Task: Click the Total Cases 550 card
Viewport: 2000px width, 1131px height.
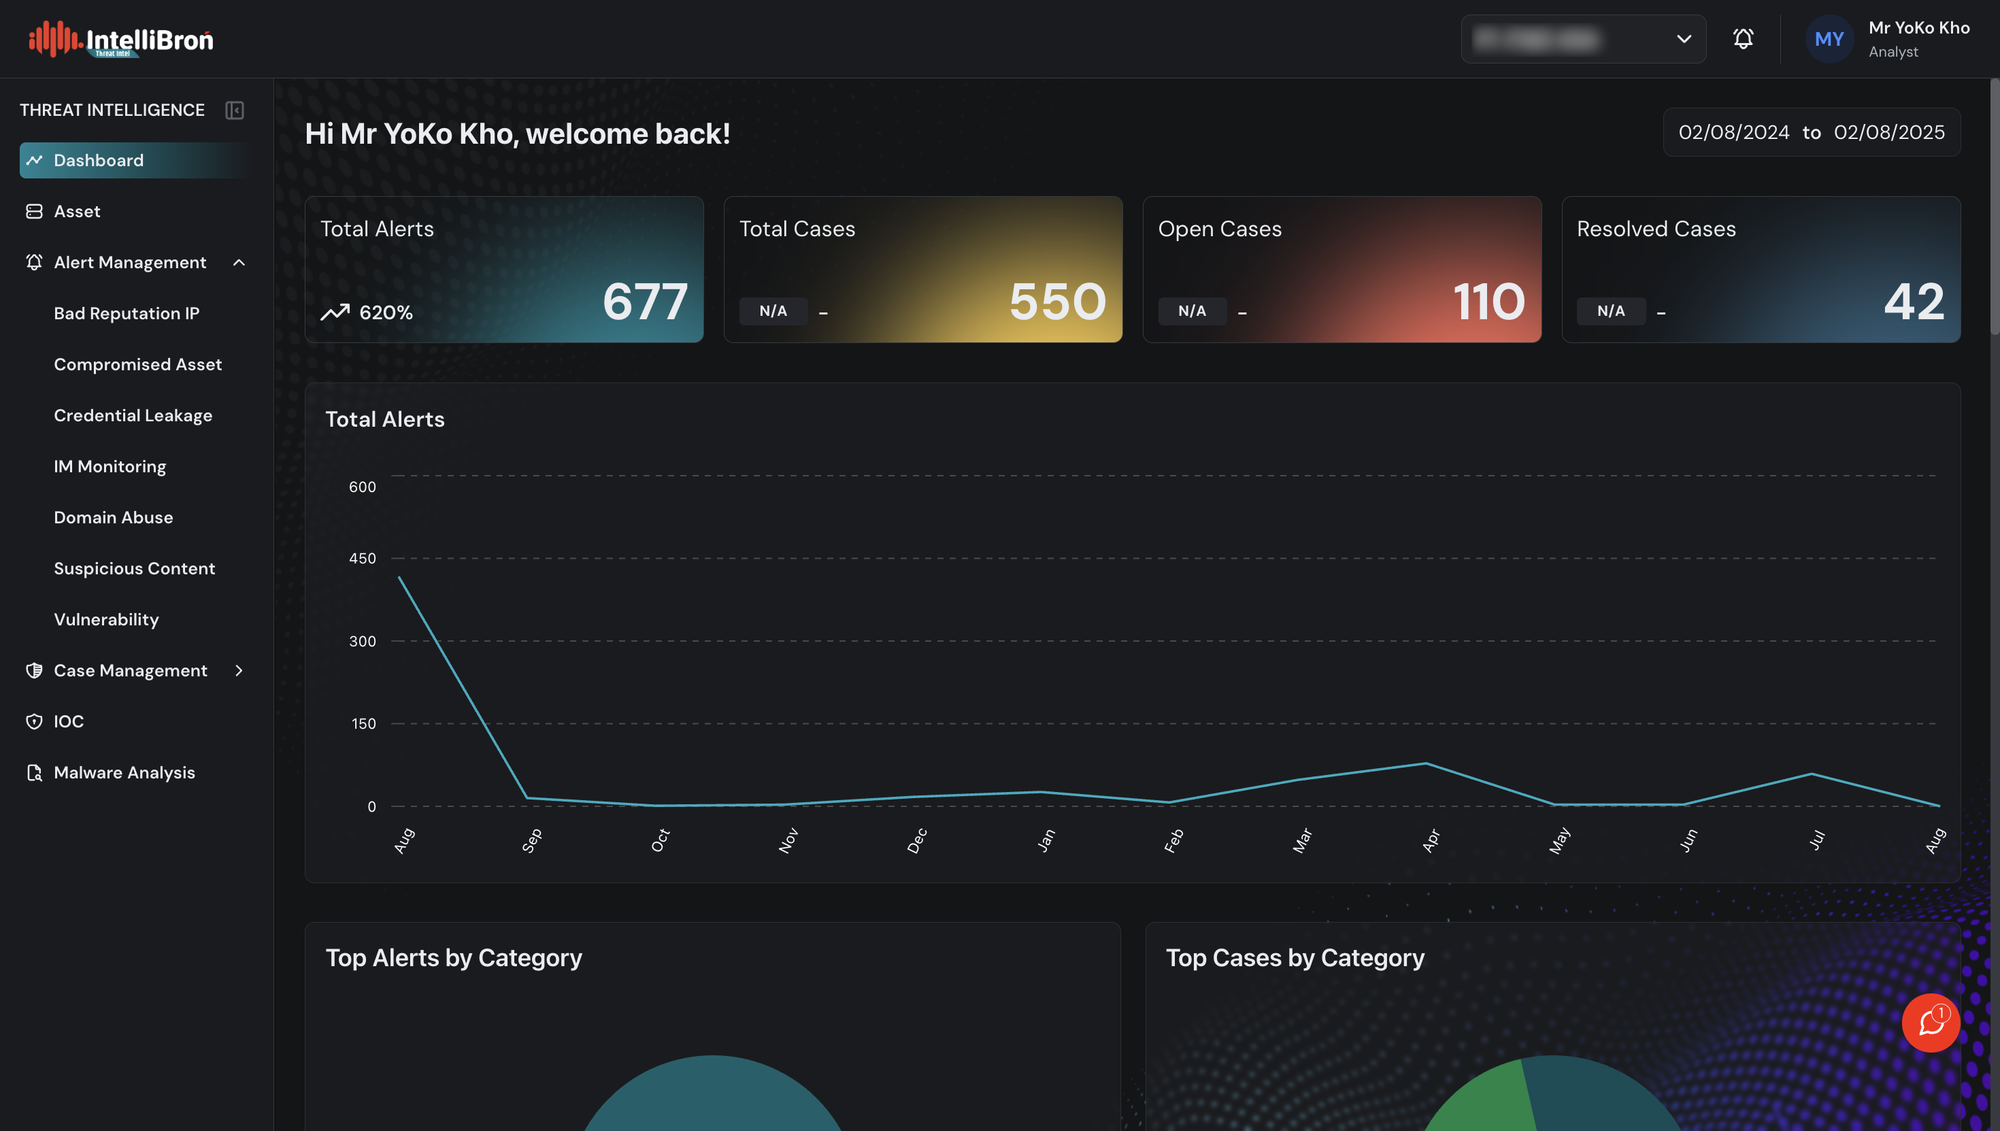Action: pos(923,269)
